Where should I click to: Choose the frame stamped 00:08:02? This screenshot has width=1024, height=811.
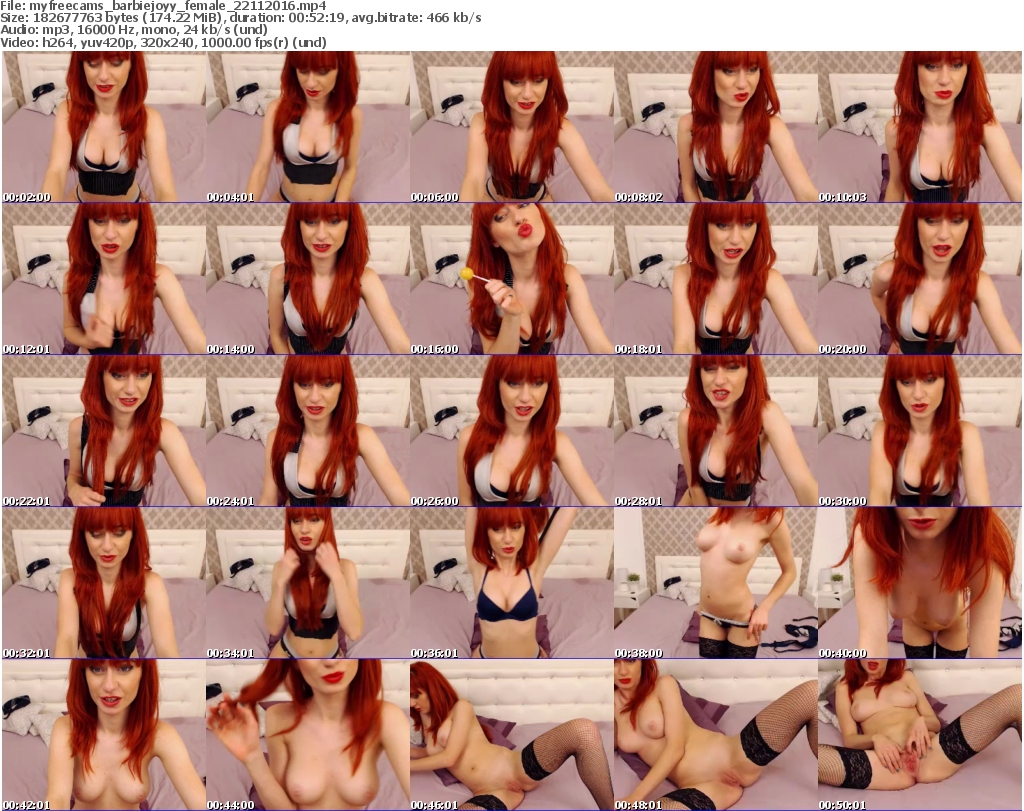[716, 127]
